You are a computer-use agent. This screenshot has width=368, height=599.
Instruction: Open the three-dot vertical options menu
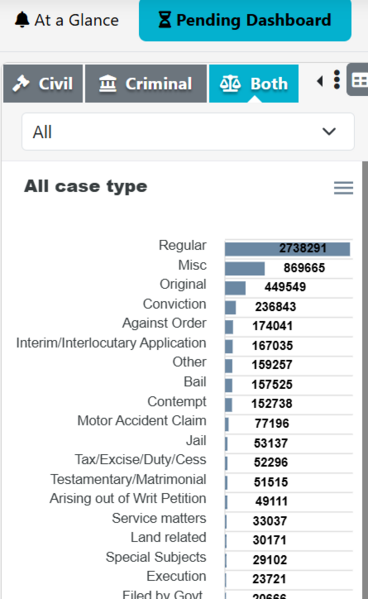337,80
